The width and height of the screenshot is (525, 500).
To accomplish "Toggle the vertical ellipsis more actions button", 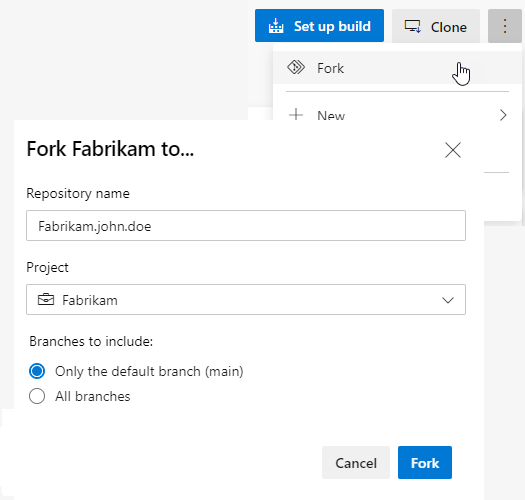I will pyautogui.click(x=505, y=26).
